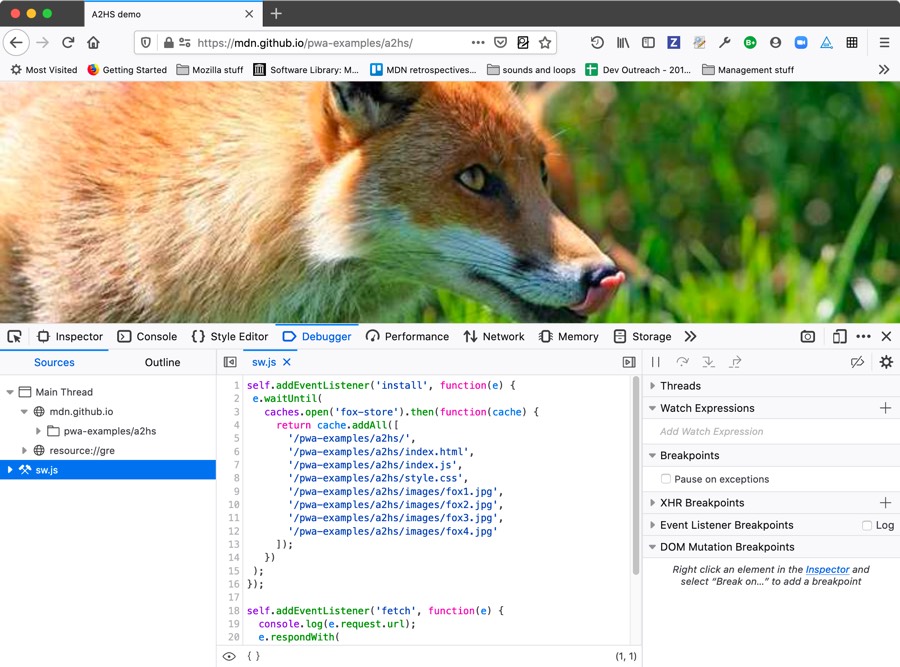
Task: Toggle the pretty print braces icon in source footer
Action: pyautogui.click(x=253, y=656)
